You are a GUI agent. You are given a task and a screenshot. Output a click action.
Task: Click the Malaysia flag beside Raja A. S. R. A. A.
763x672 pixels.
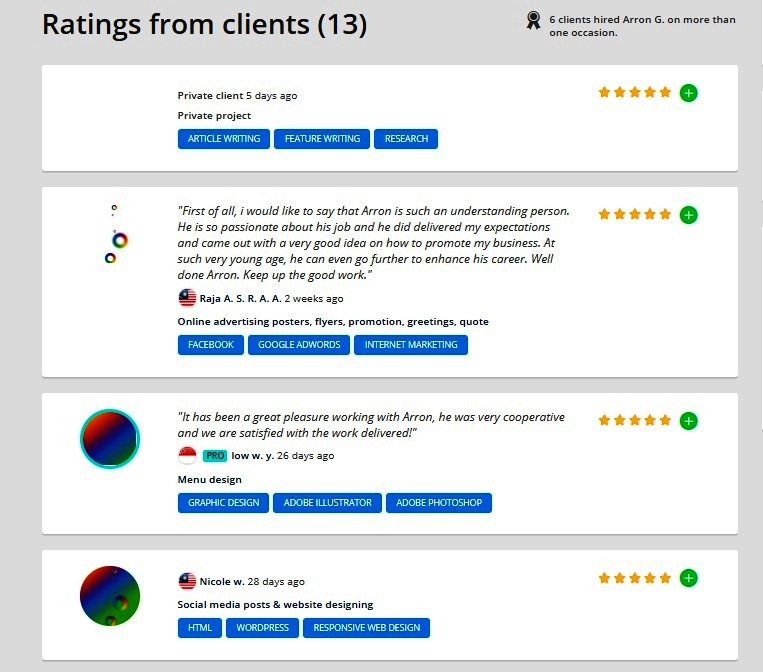click(x=187, y=298)
